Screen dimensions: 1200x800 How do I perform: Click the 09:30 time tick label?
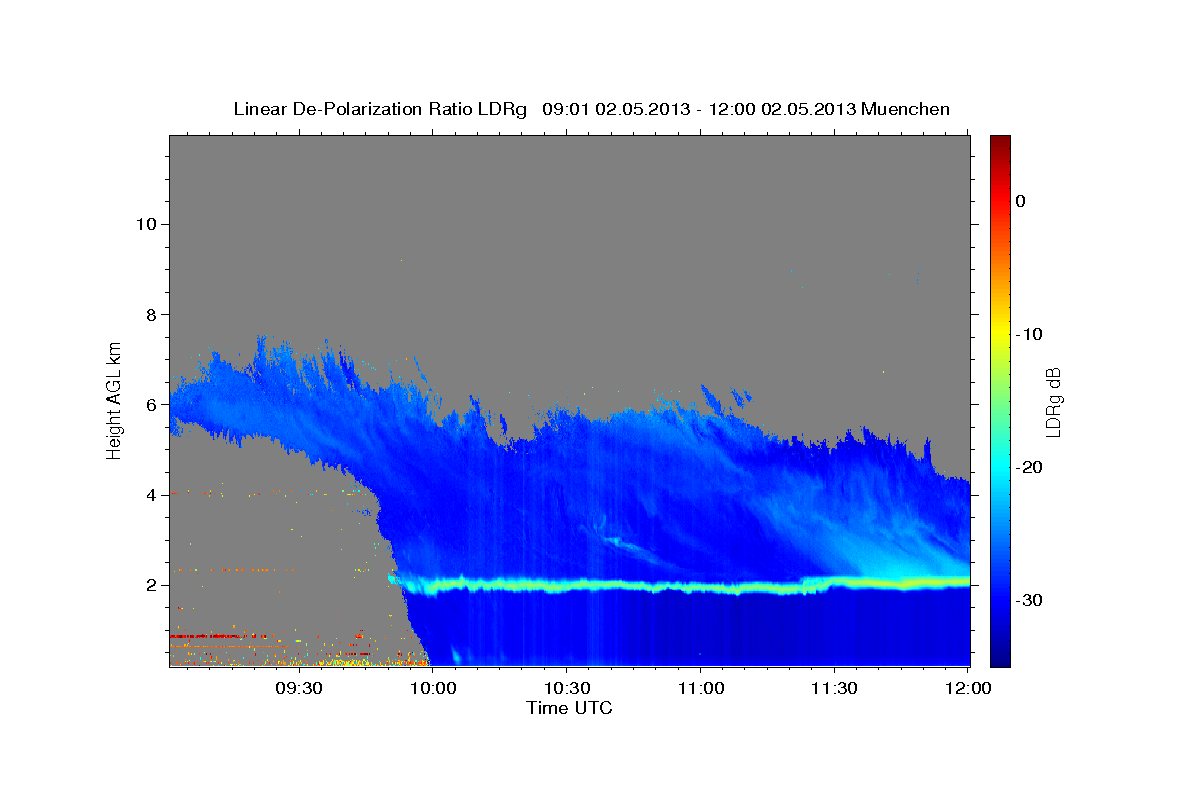point(298,689)
